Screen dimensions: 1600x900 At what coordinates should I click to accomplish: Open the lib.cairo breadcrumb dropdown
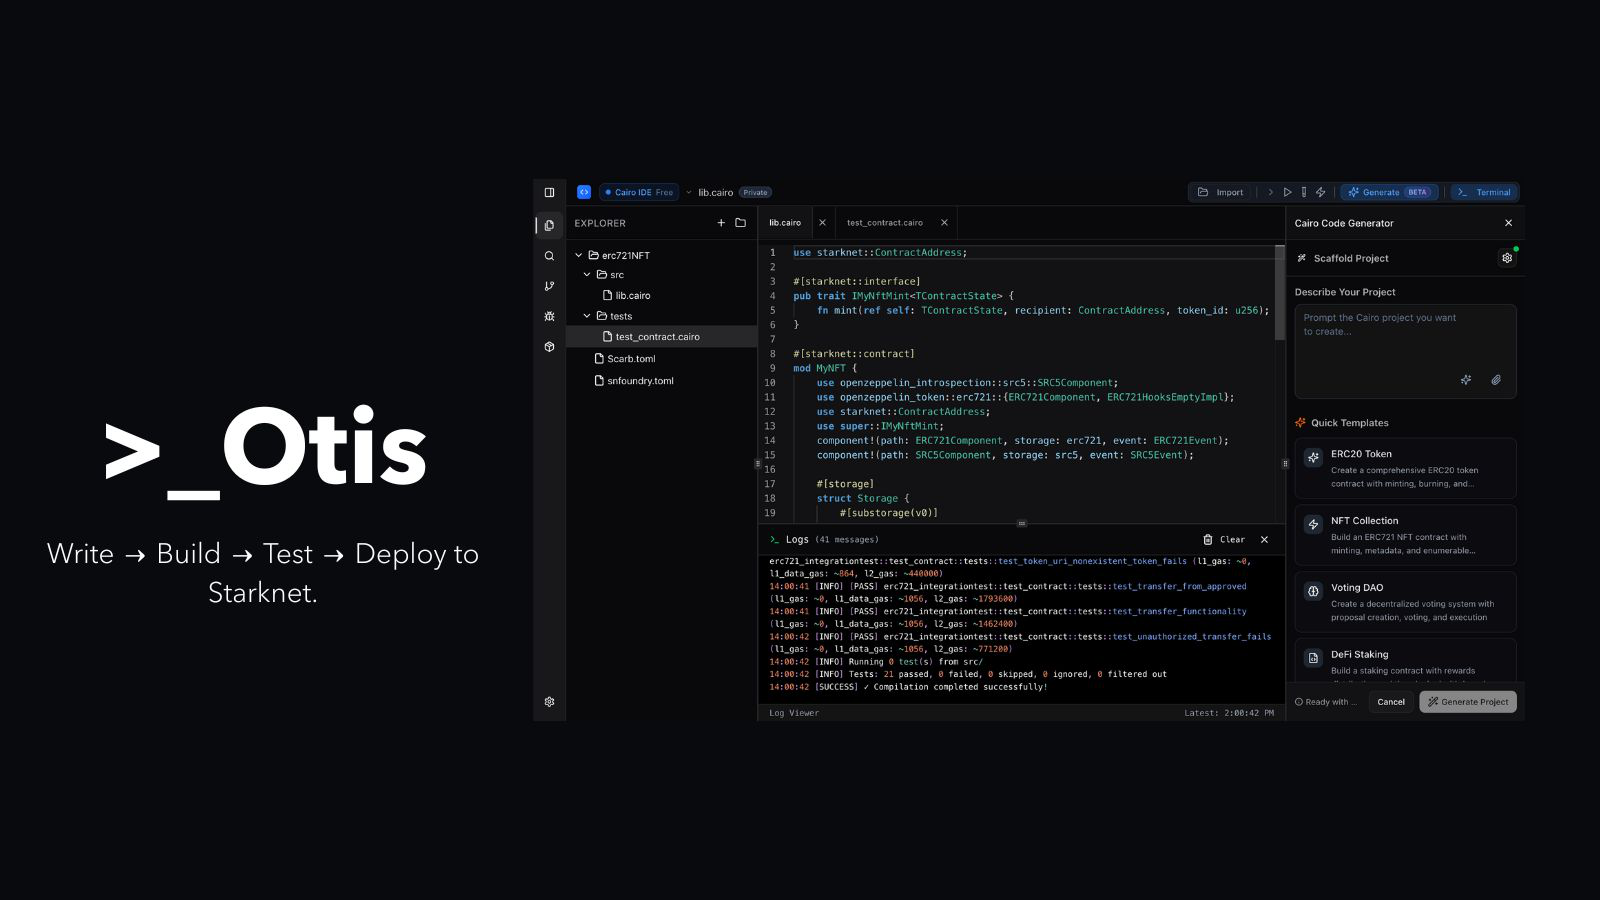[x=690, y=192]
